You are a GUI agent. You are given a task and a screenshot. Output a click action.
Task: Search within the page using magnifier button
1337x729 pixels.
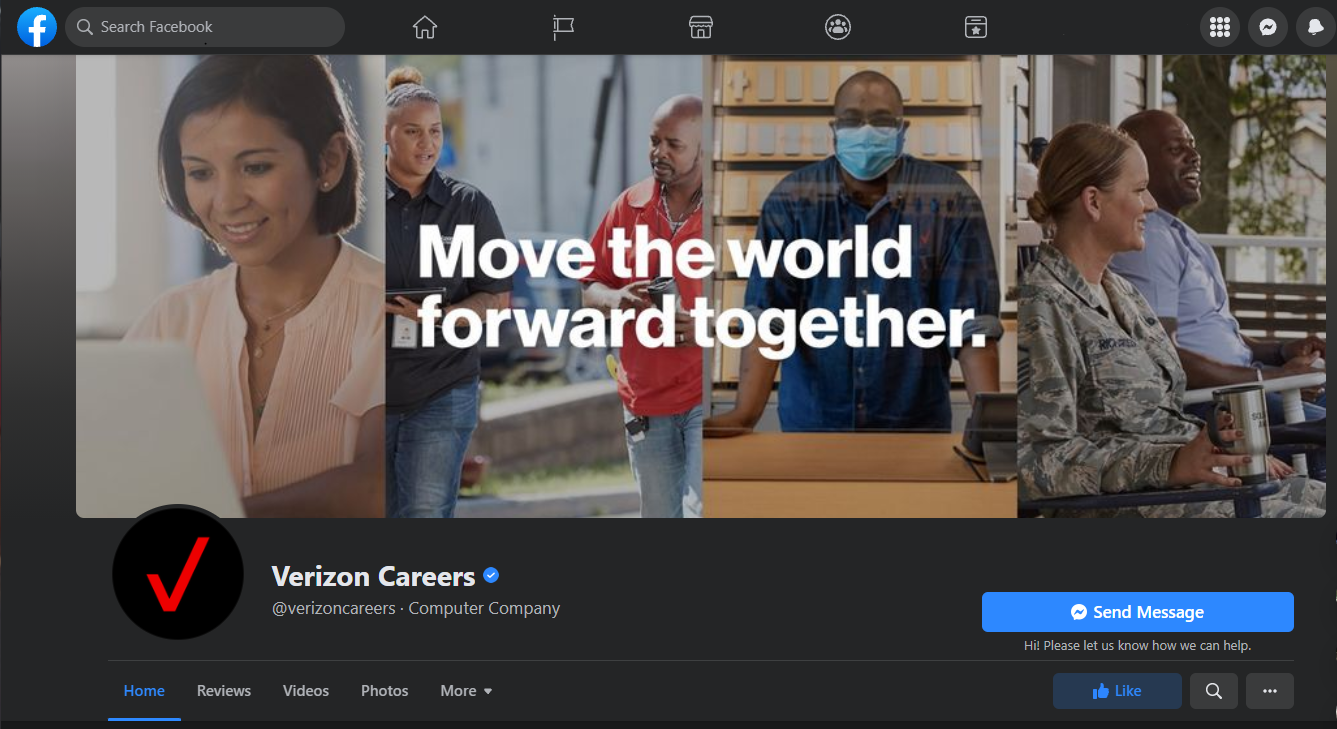(1214, 691)
